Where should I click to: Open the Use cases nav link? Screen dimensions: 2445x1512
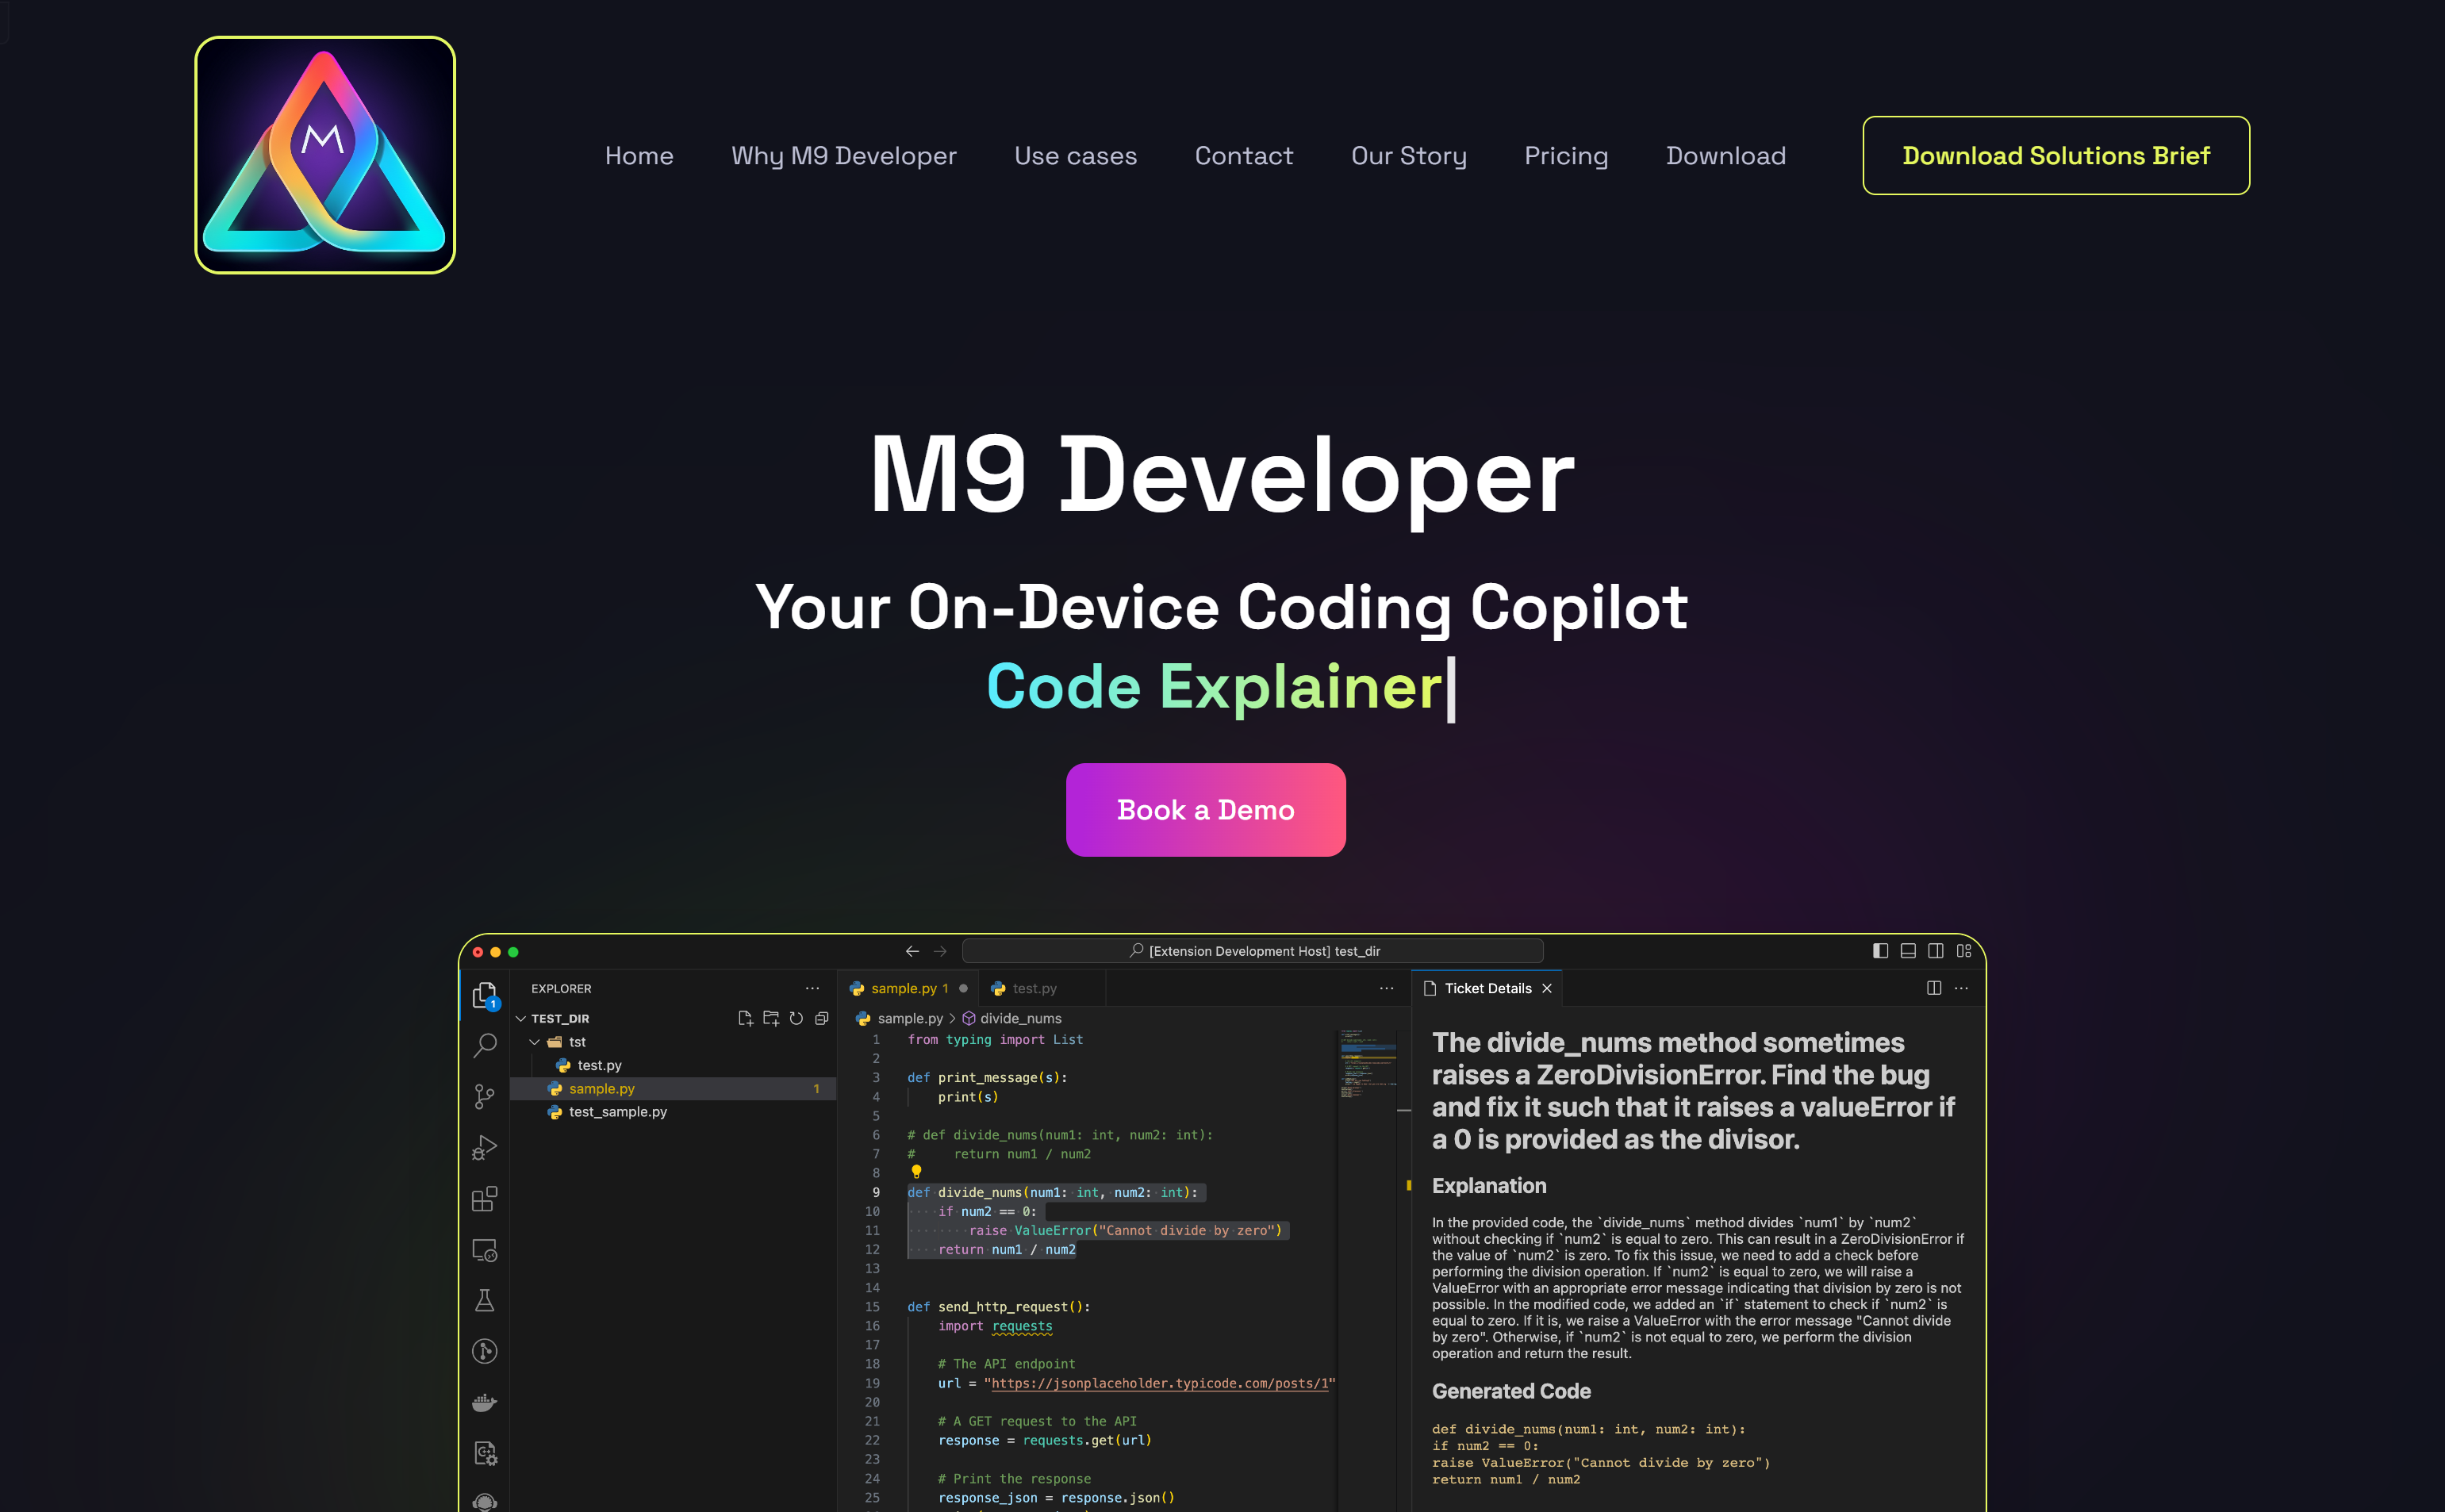1075,156
